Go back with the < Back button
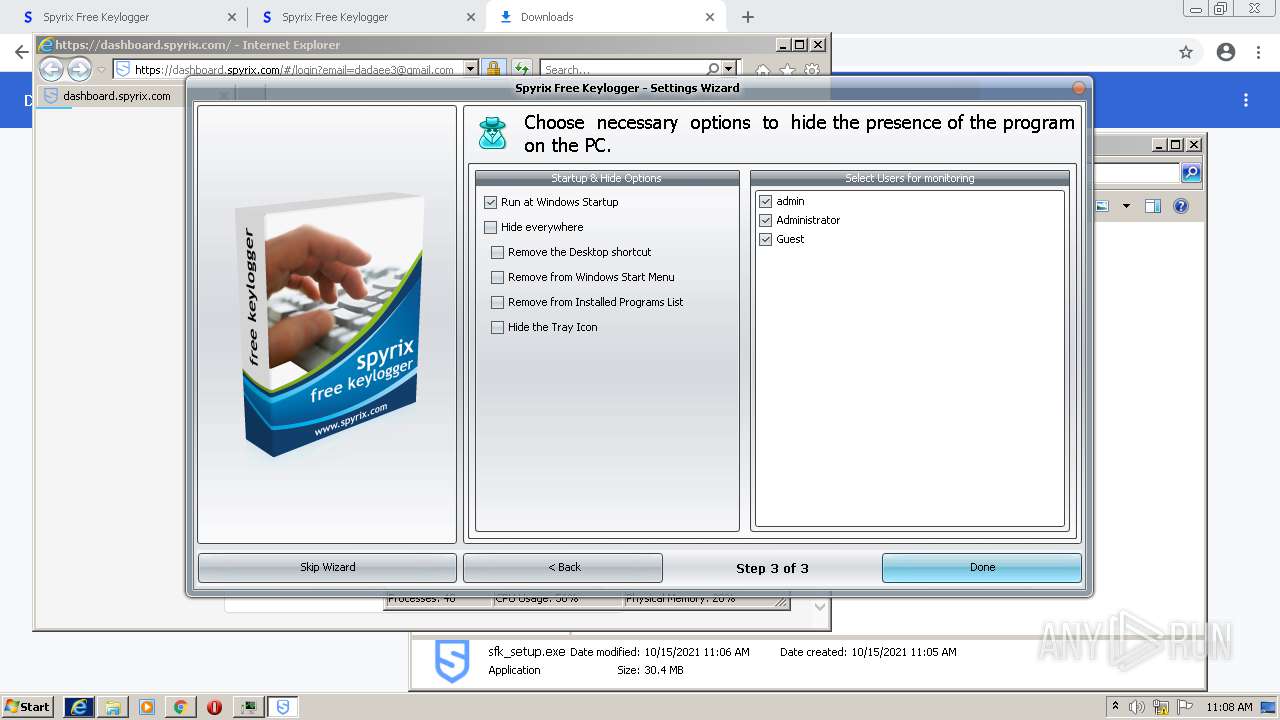 point(563,567)
